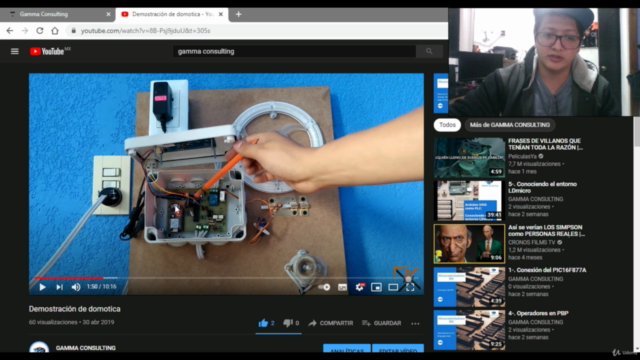This screenshot has height=360, width=640.
Task: Open the Operadores en PBP thumbnail
Action: click(x=469, y=330)
